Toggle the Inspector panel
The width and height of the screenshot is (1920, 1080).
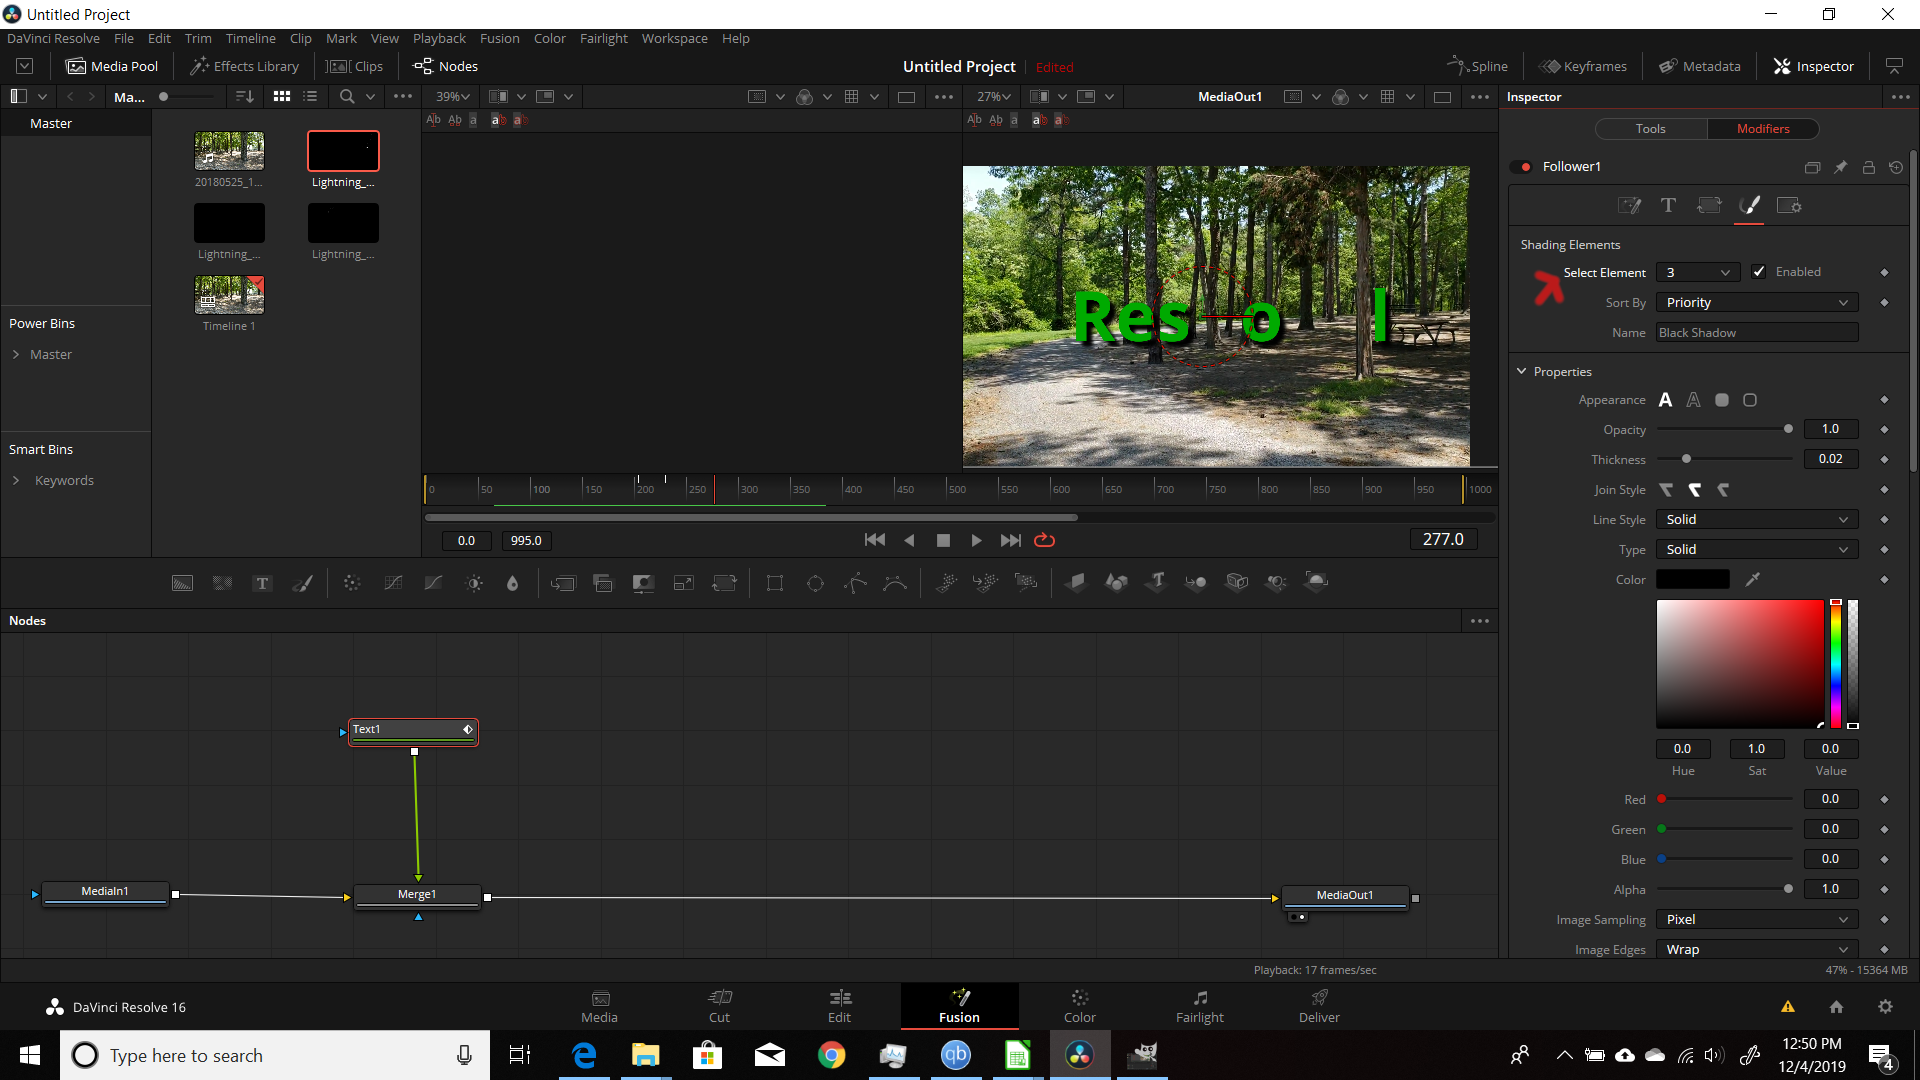click(x=1814, y=66)
